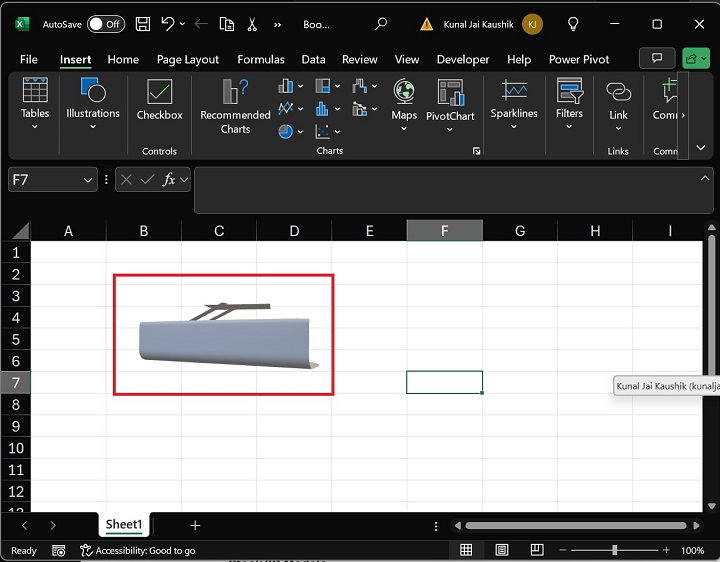Click the zoom slider handle
Viewport: 720px width, 562px height.
pyautogui.click(x=614, y=550)
